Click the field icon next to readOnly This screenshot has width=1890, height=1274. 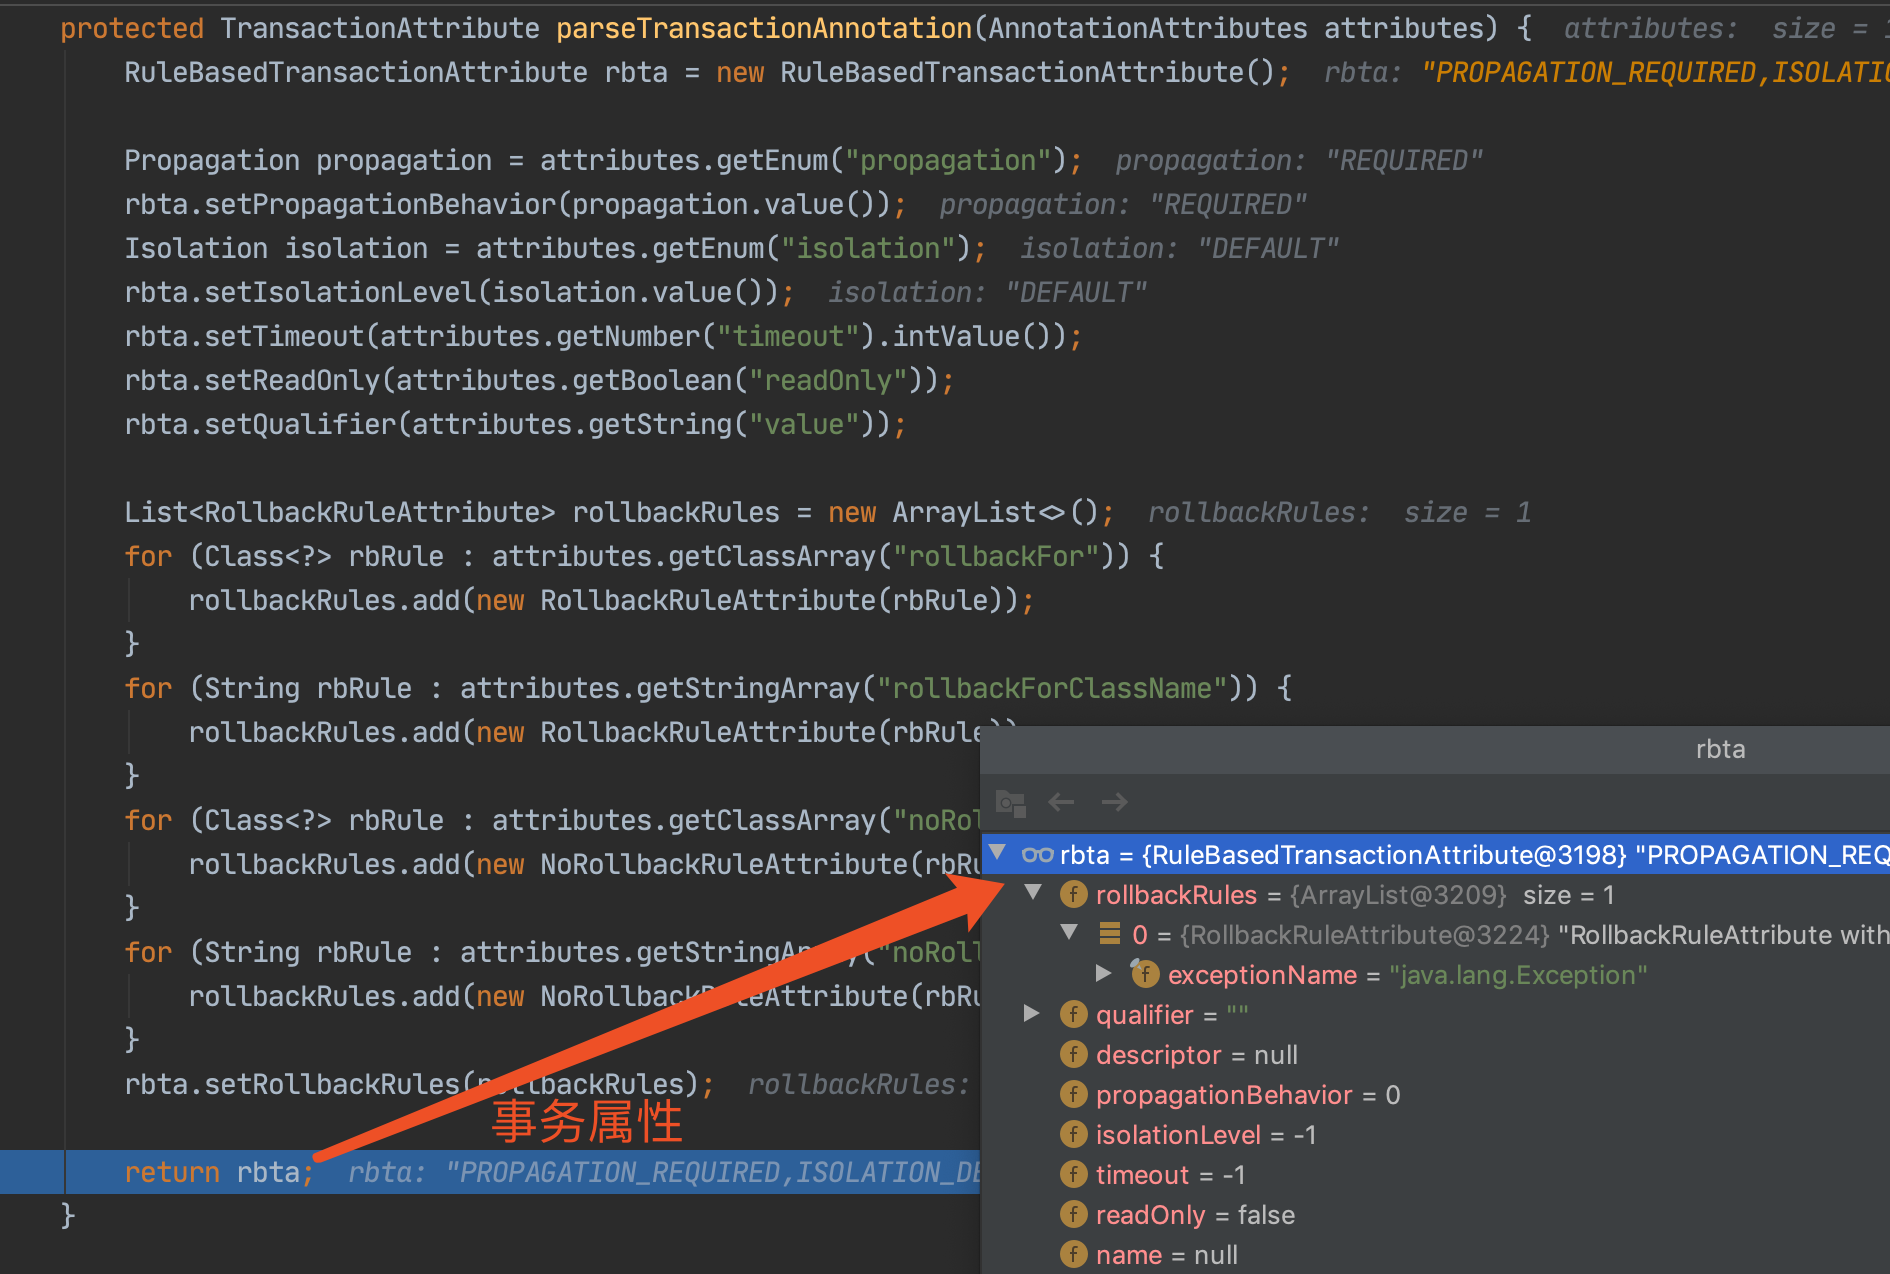pyautogui.click(x=1073, y=1215)
